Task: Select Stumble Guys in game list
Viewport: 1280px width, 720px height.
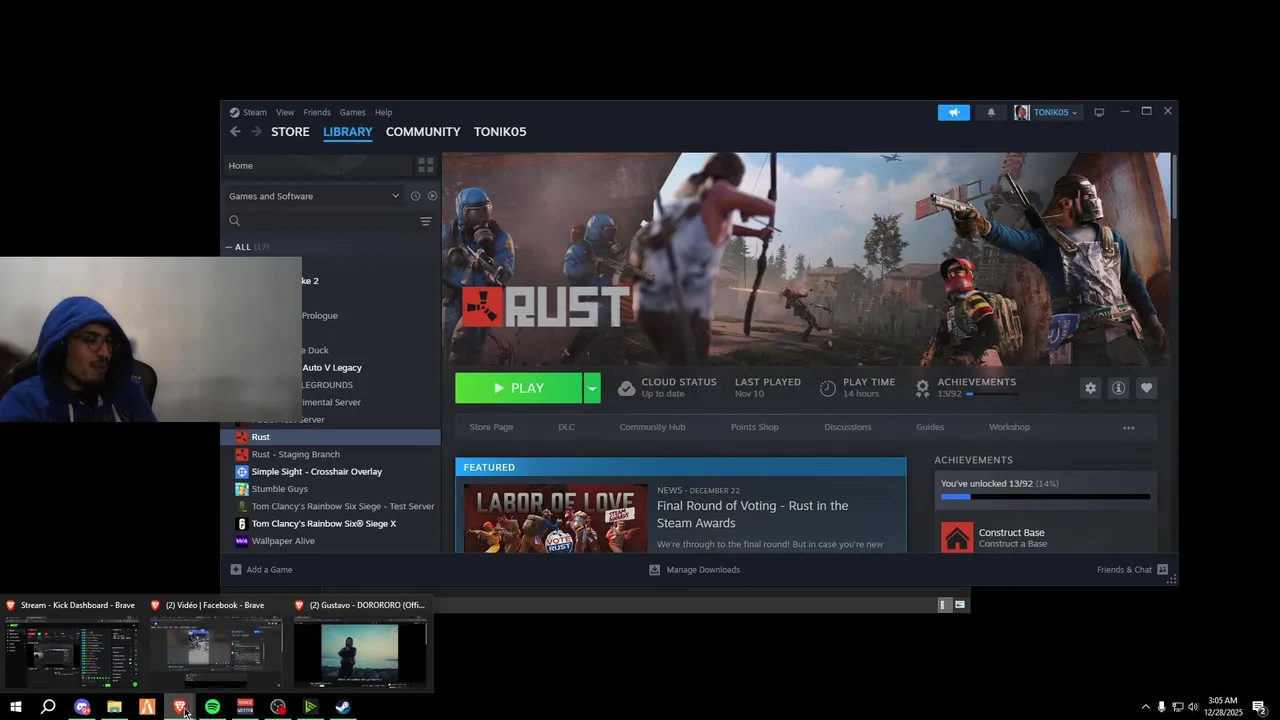Action: [x=280, y=489]
